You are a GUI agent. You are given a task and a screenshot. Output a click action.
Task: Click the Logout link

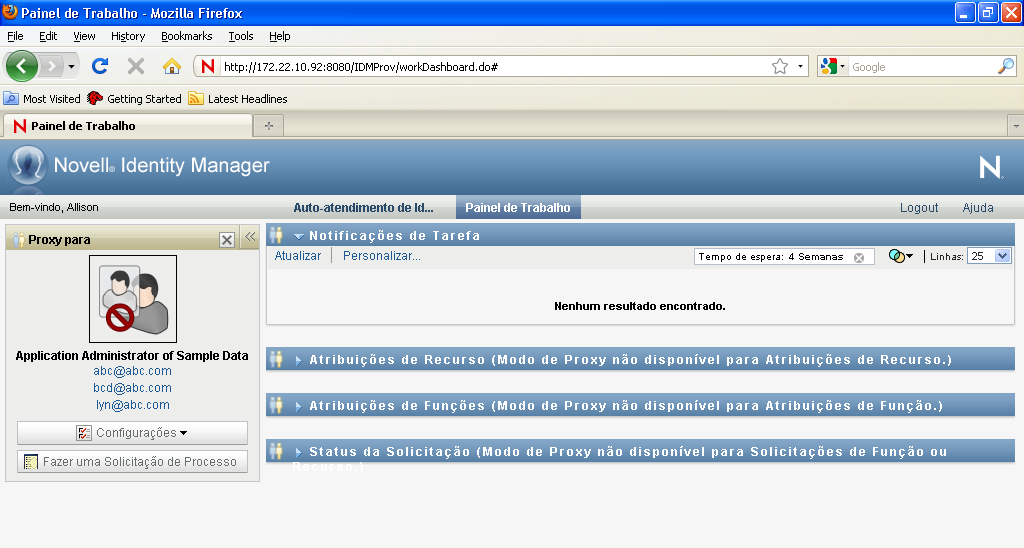[919, 208]
